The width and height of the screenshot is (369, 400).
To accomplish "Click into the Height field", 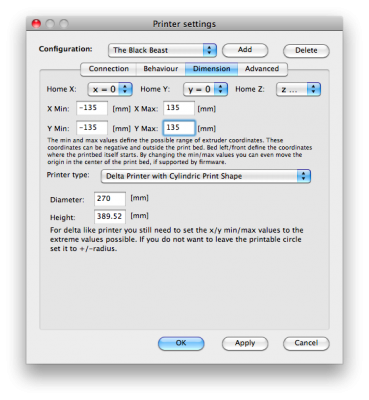I will pos(110,217).
